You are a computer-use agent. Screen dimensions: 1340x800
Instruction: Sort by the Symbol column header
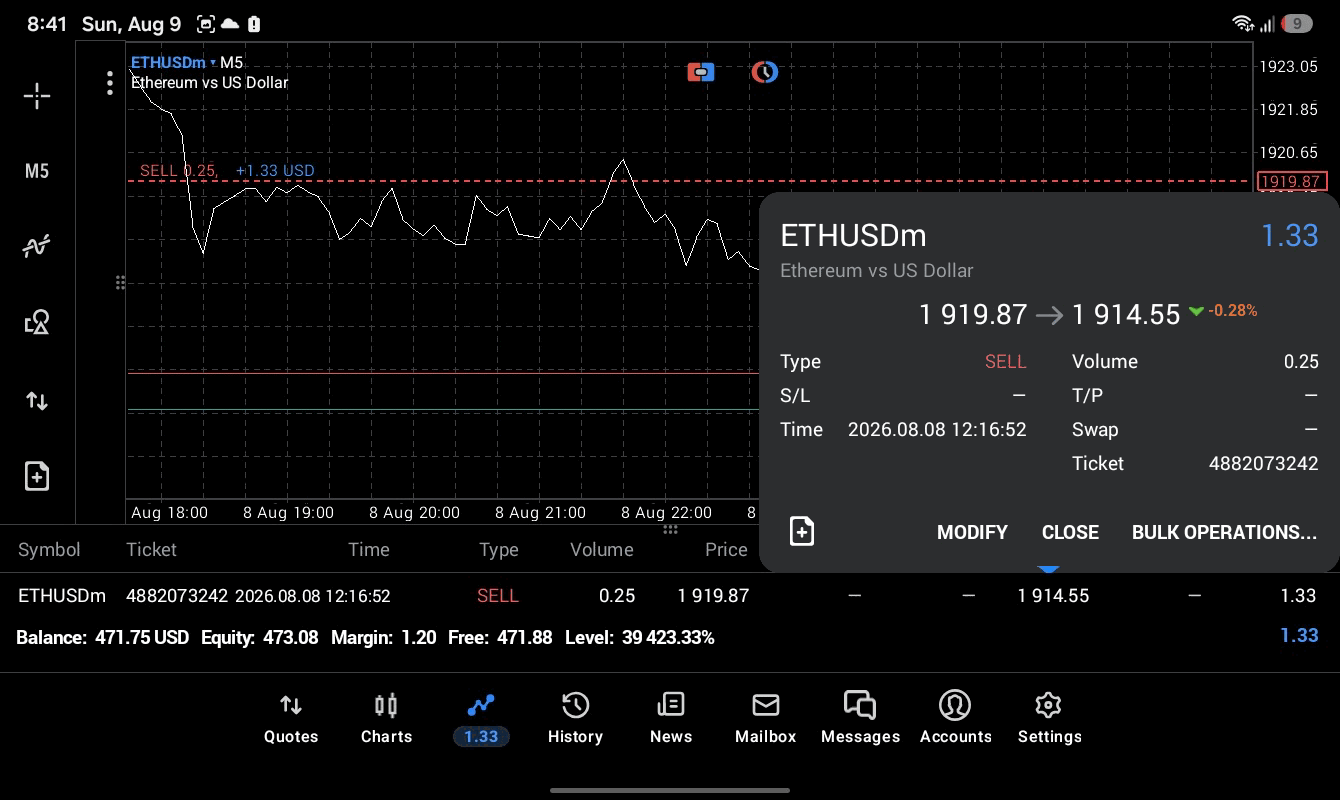click(49, 549)
